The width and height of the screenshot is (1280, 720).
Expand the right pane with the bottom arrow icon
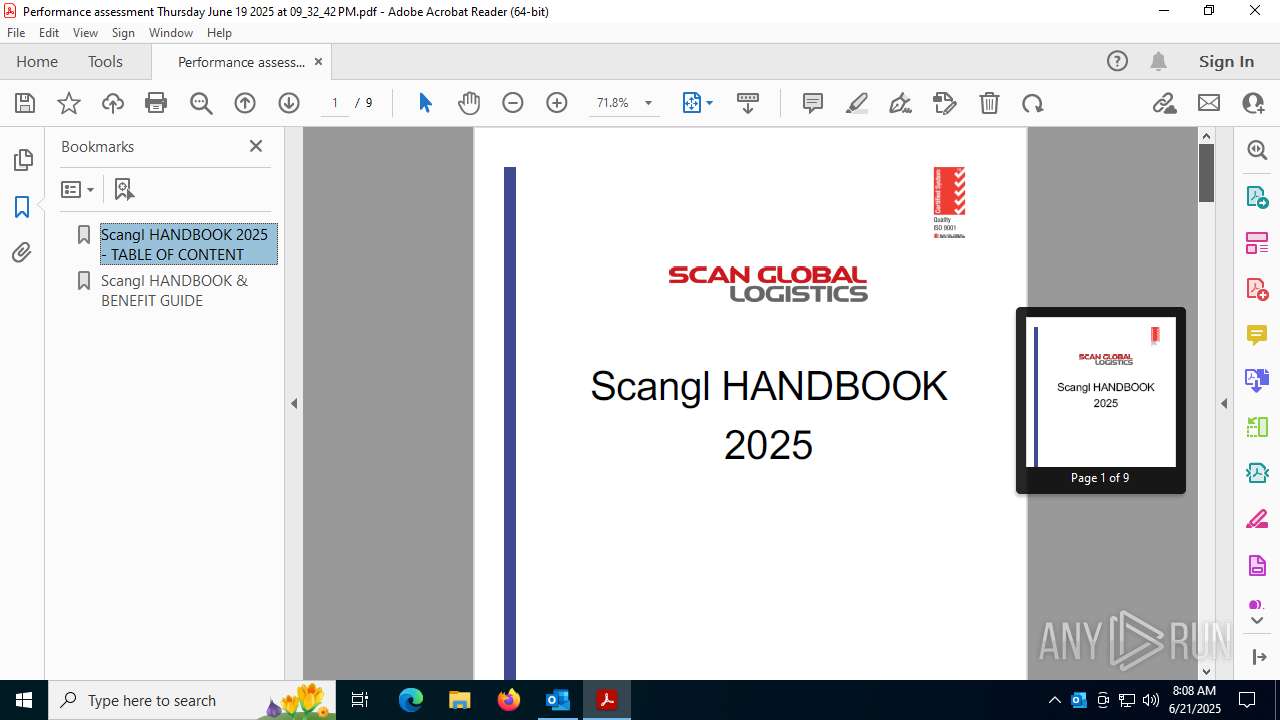(1257, 657)
